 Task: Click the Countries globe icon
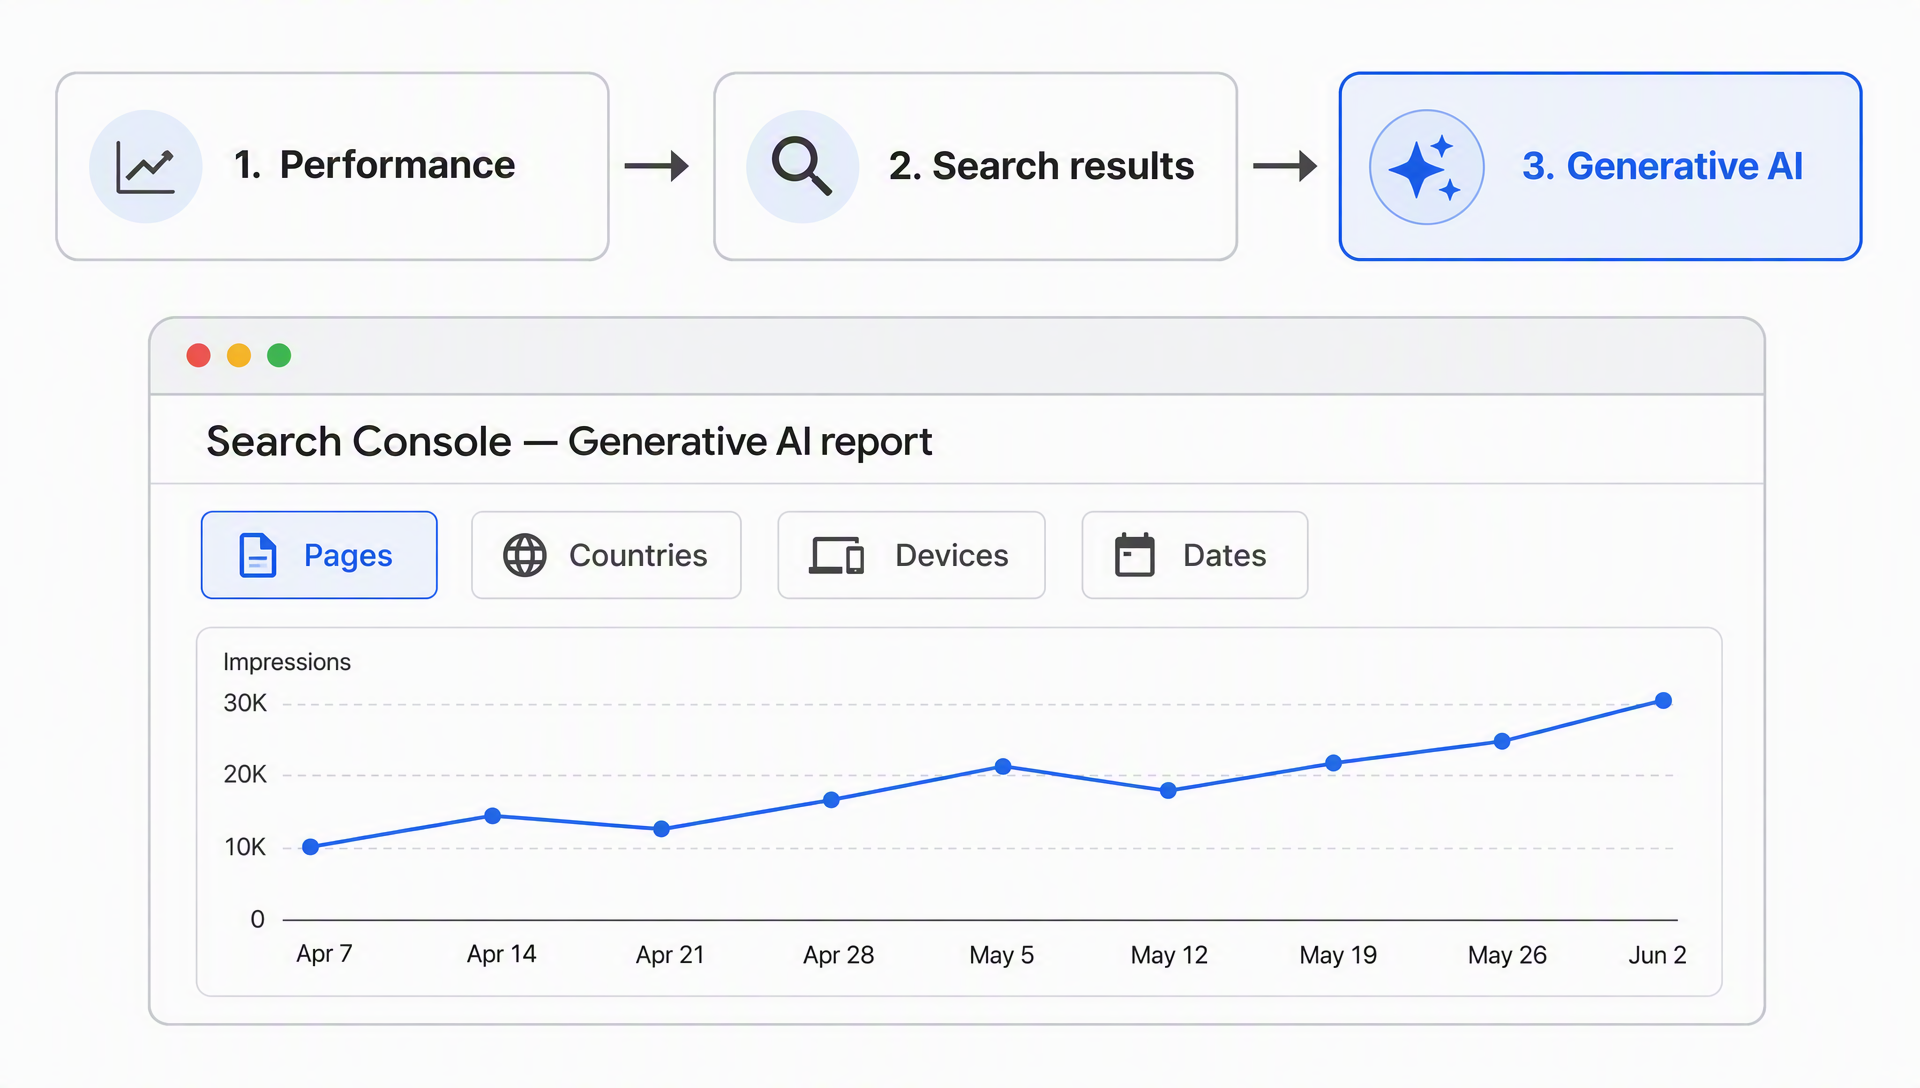pos(525,555)
